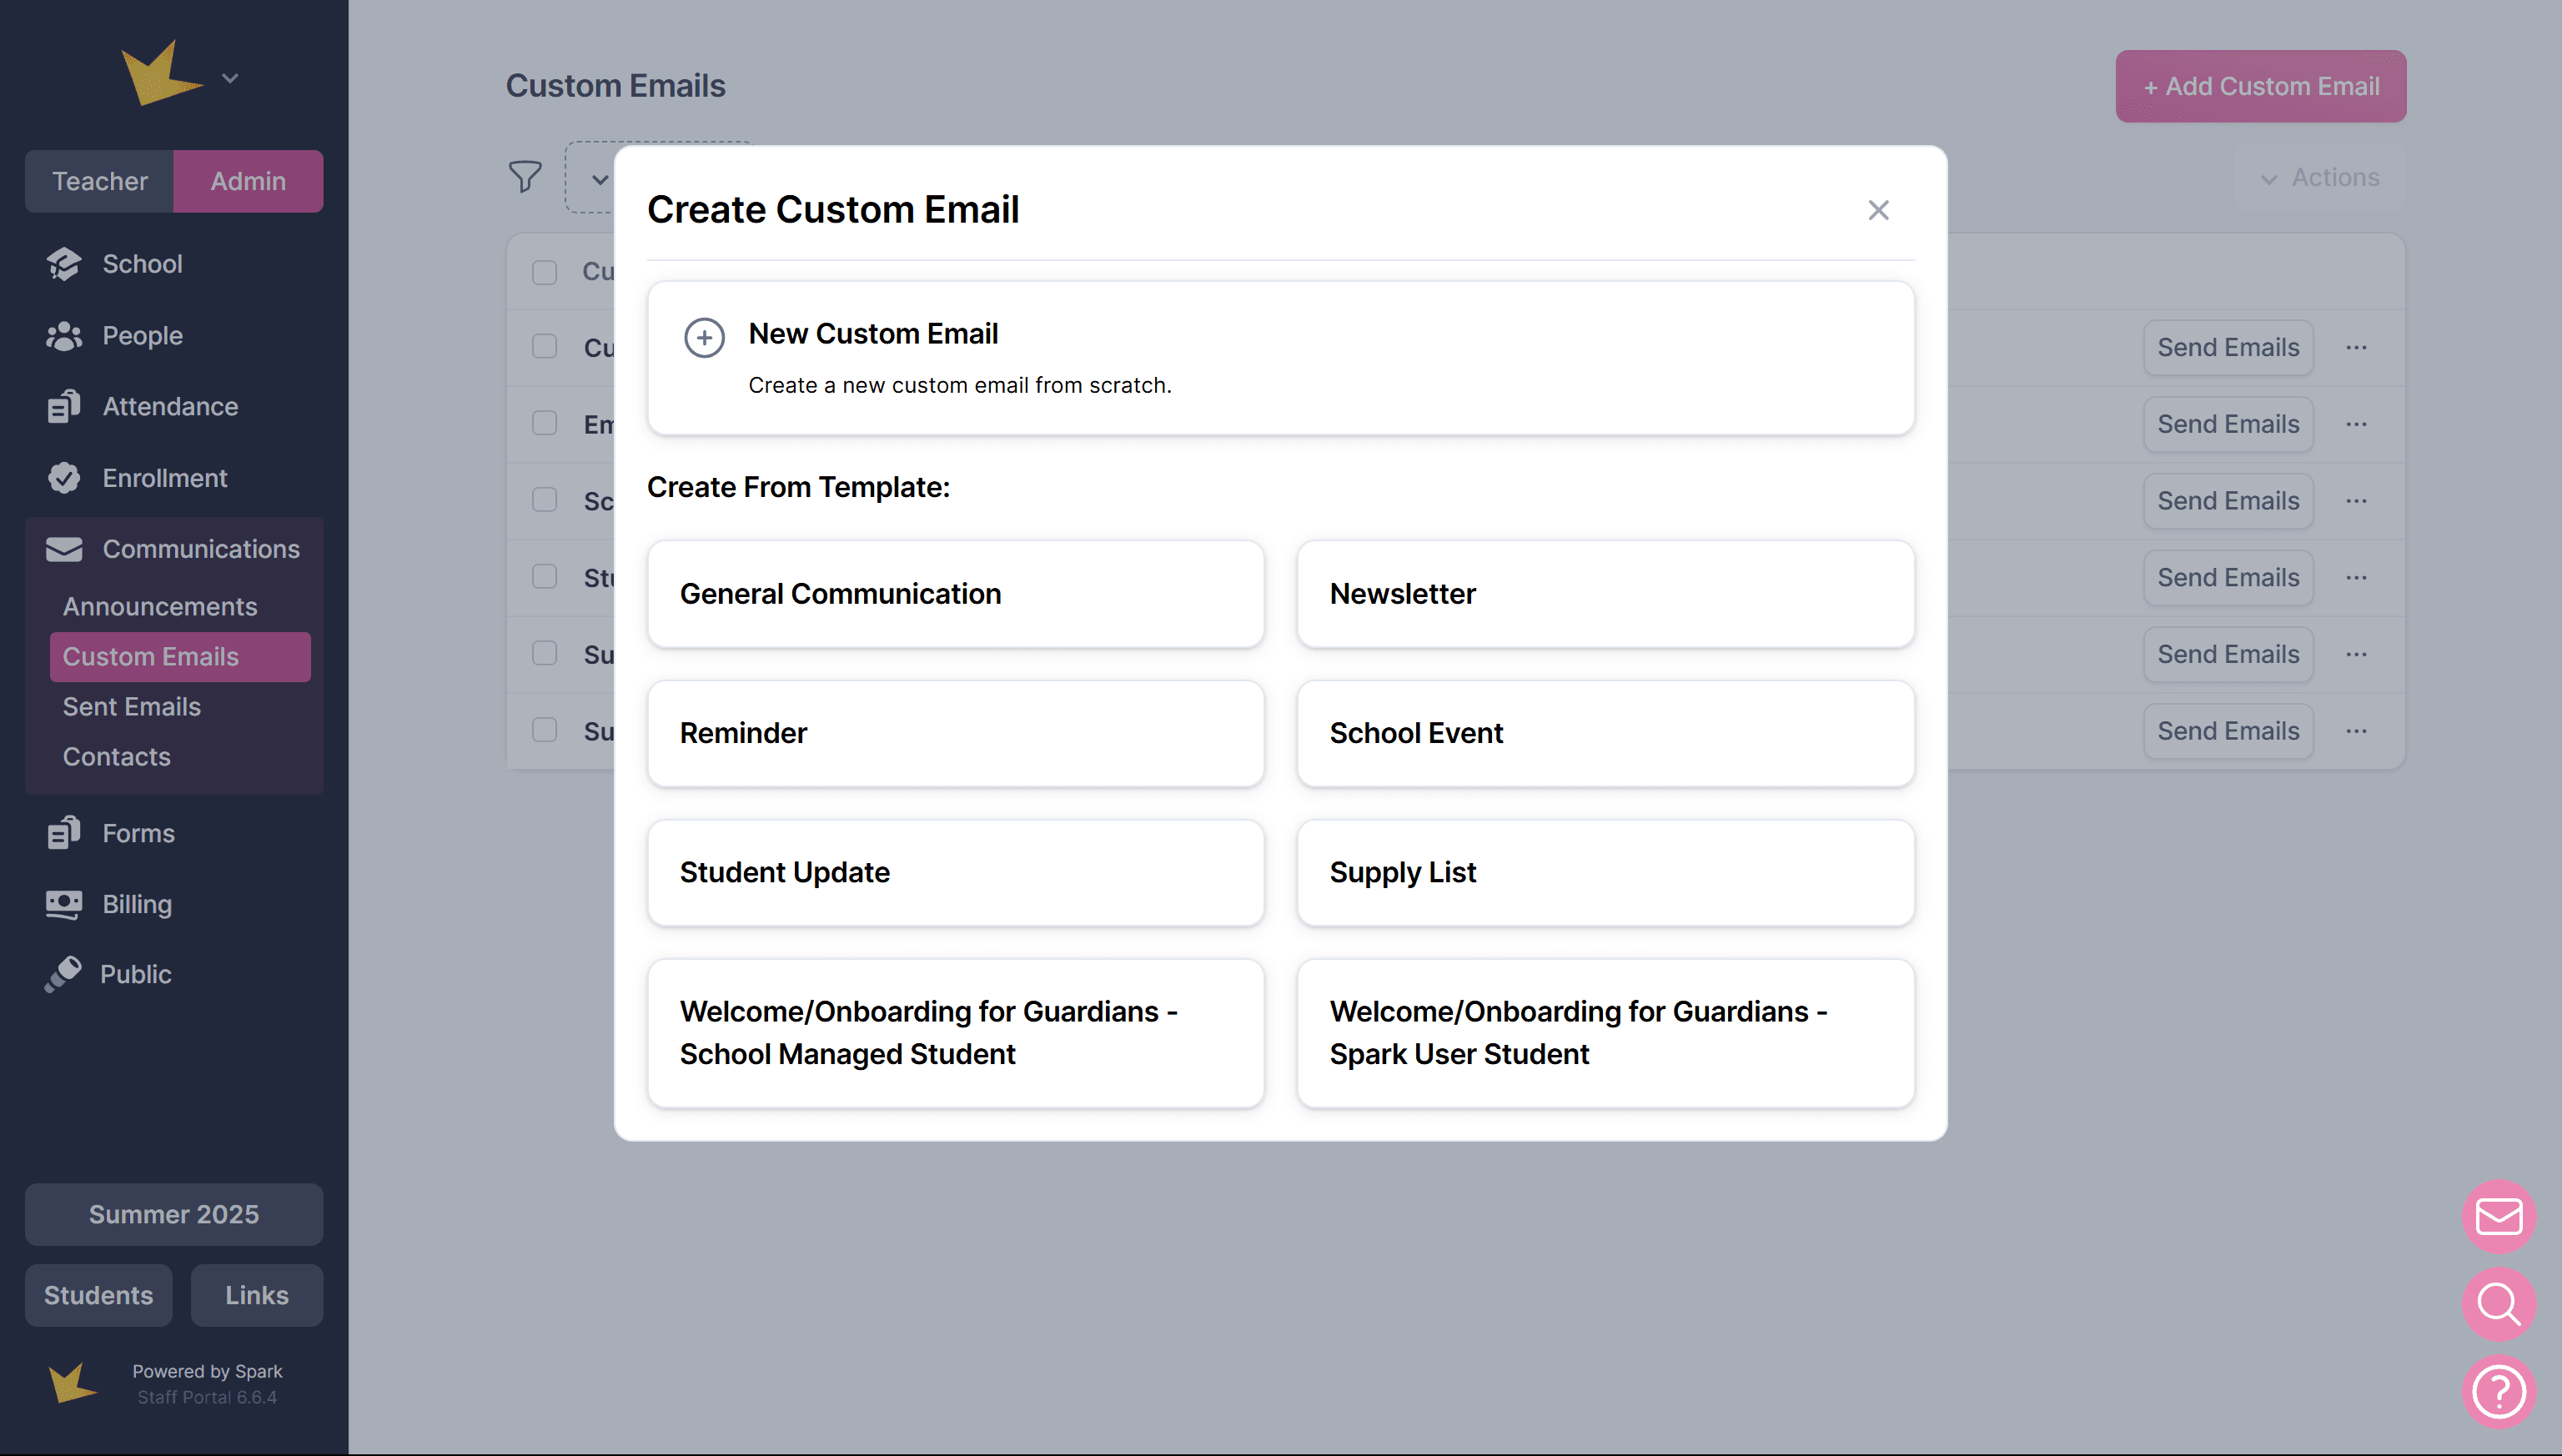Open Attendance from the sidebar
Image resolution: width=2562 pixels, height=1456 pixels.
point(170,407)
